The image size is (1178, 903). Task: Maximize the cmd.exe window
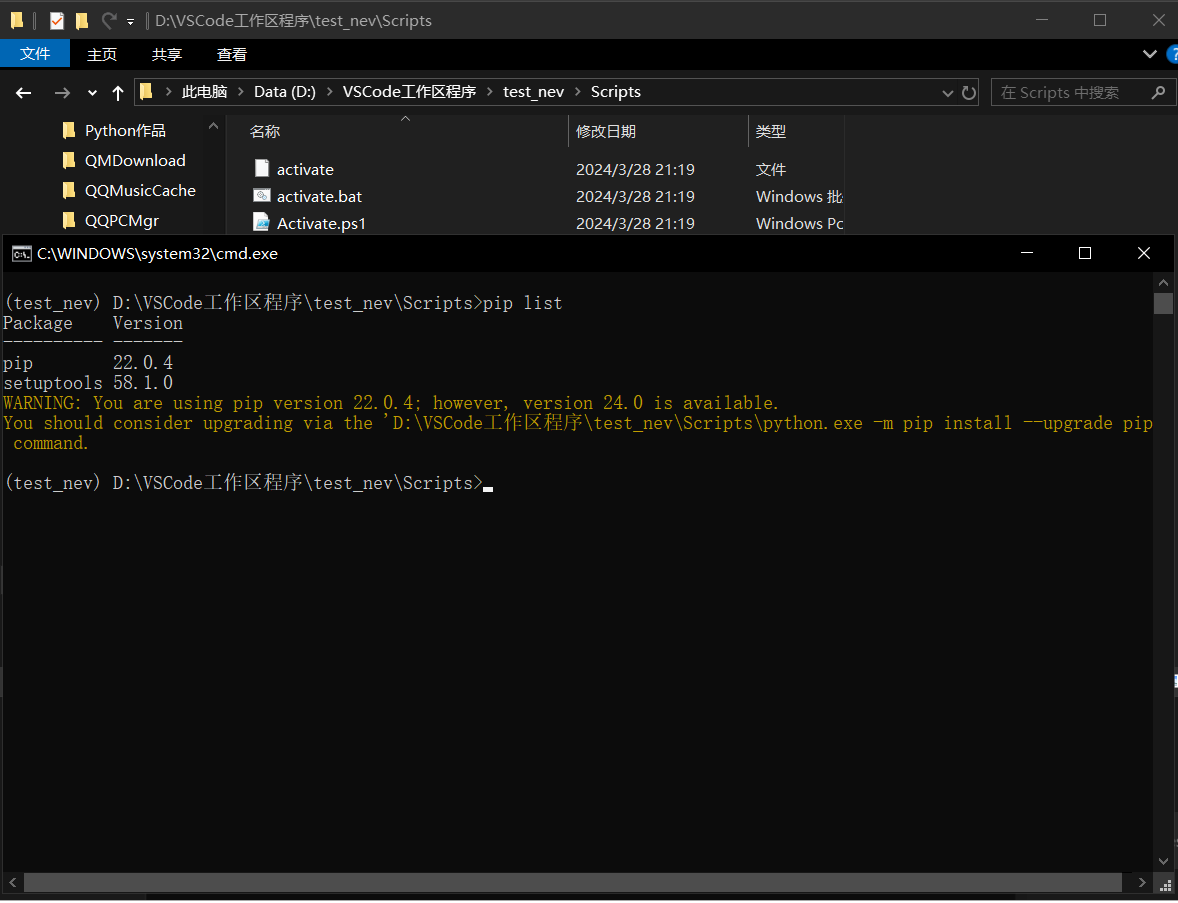point(1085,254)
